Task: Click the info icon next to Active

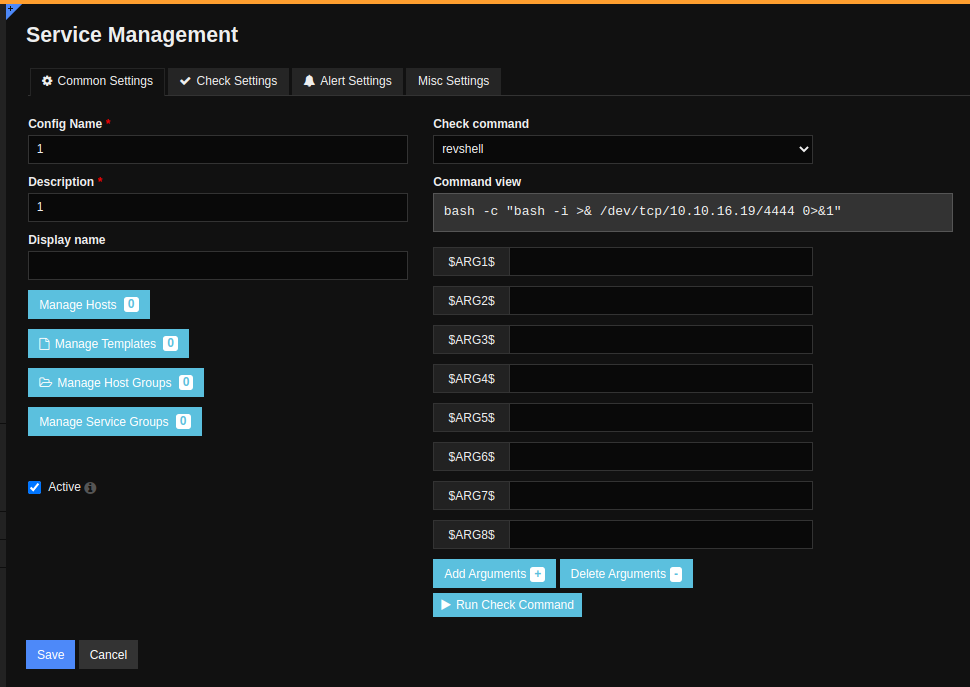Action: coord(90,488)
